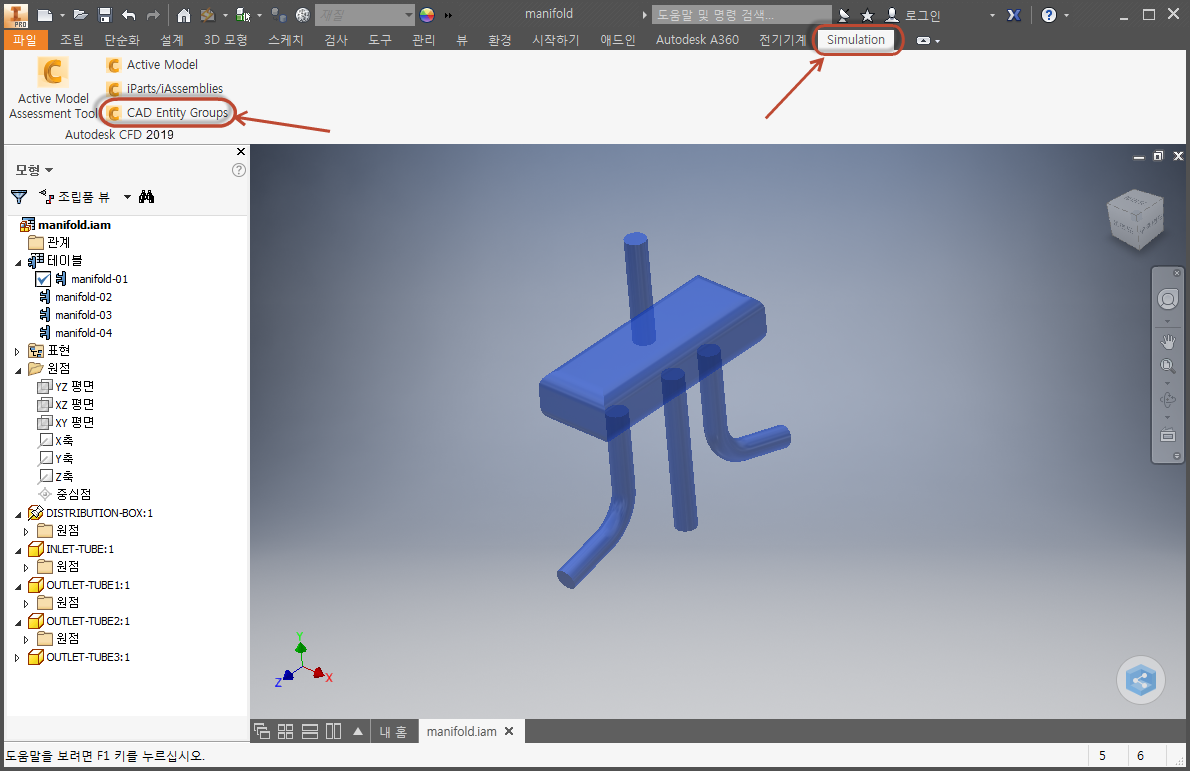
Task: Open the 내 홈 tab button
Action: [x=393, y=732]
